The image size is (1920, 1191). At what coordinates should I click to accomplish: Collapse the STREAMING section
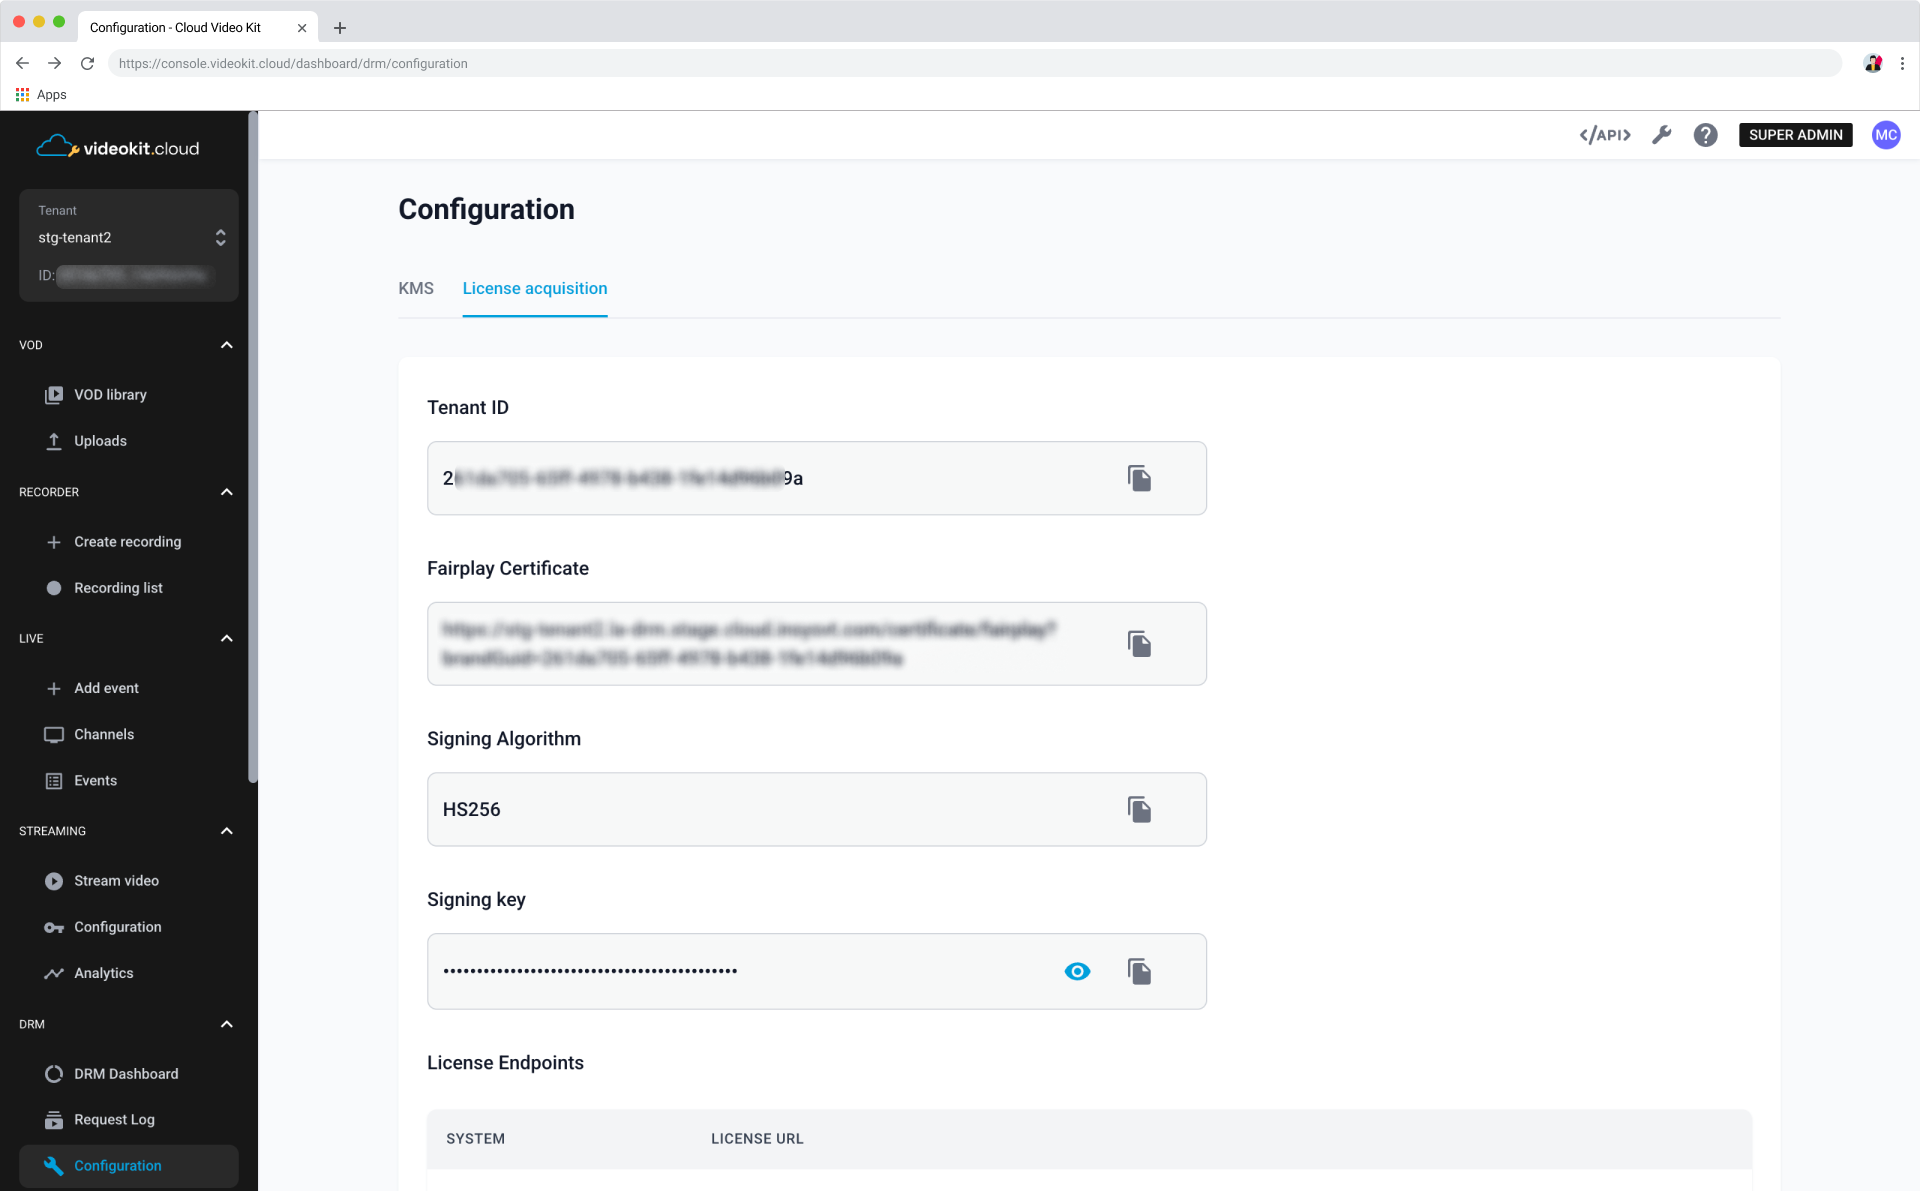click(226, 831)
